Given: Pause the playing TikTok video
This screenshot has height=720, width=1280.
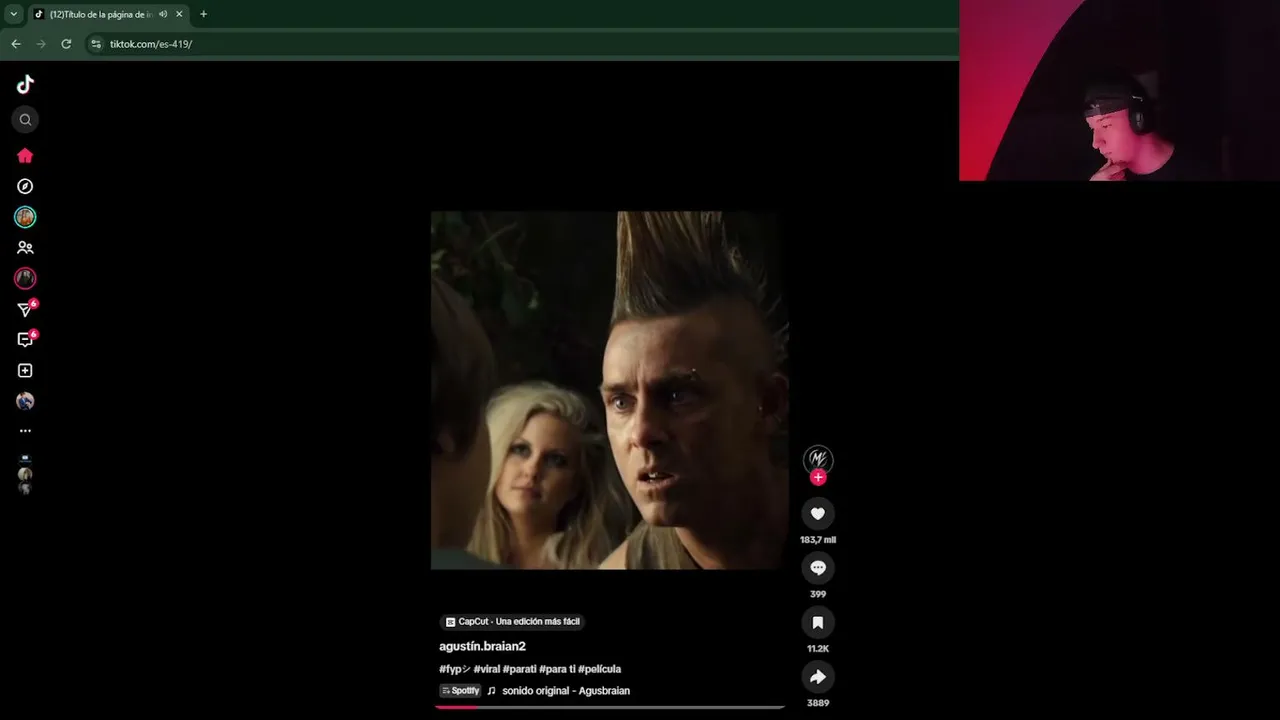Looking at the screenshot, I should coord(609,390).
